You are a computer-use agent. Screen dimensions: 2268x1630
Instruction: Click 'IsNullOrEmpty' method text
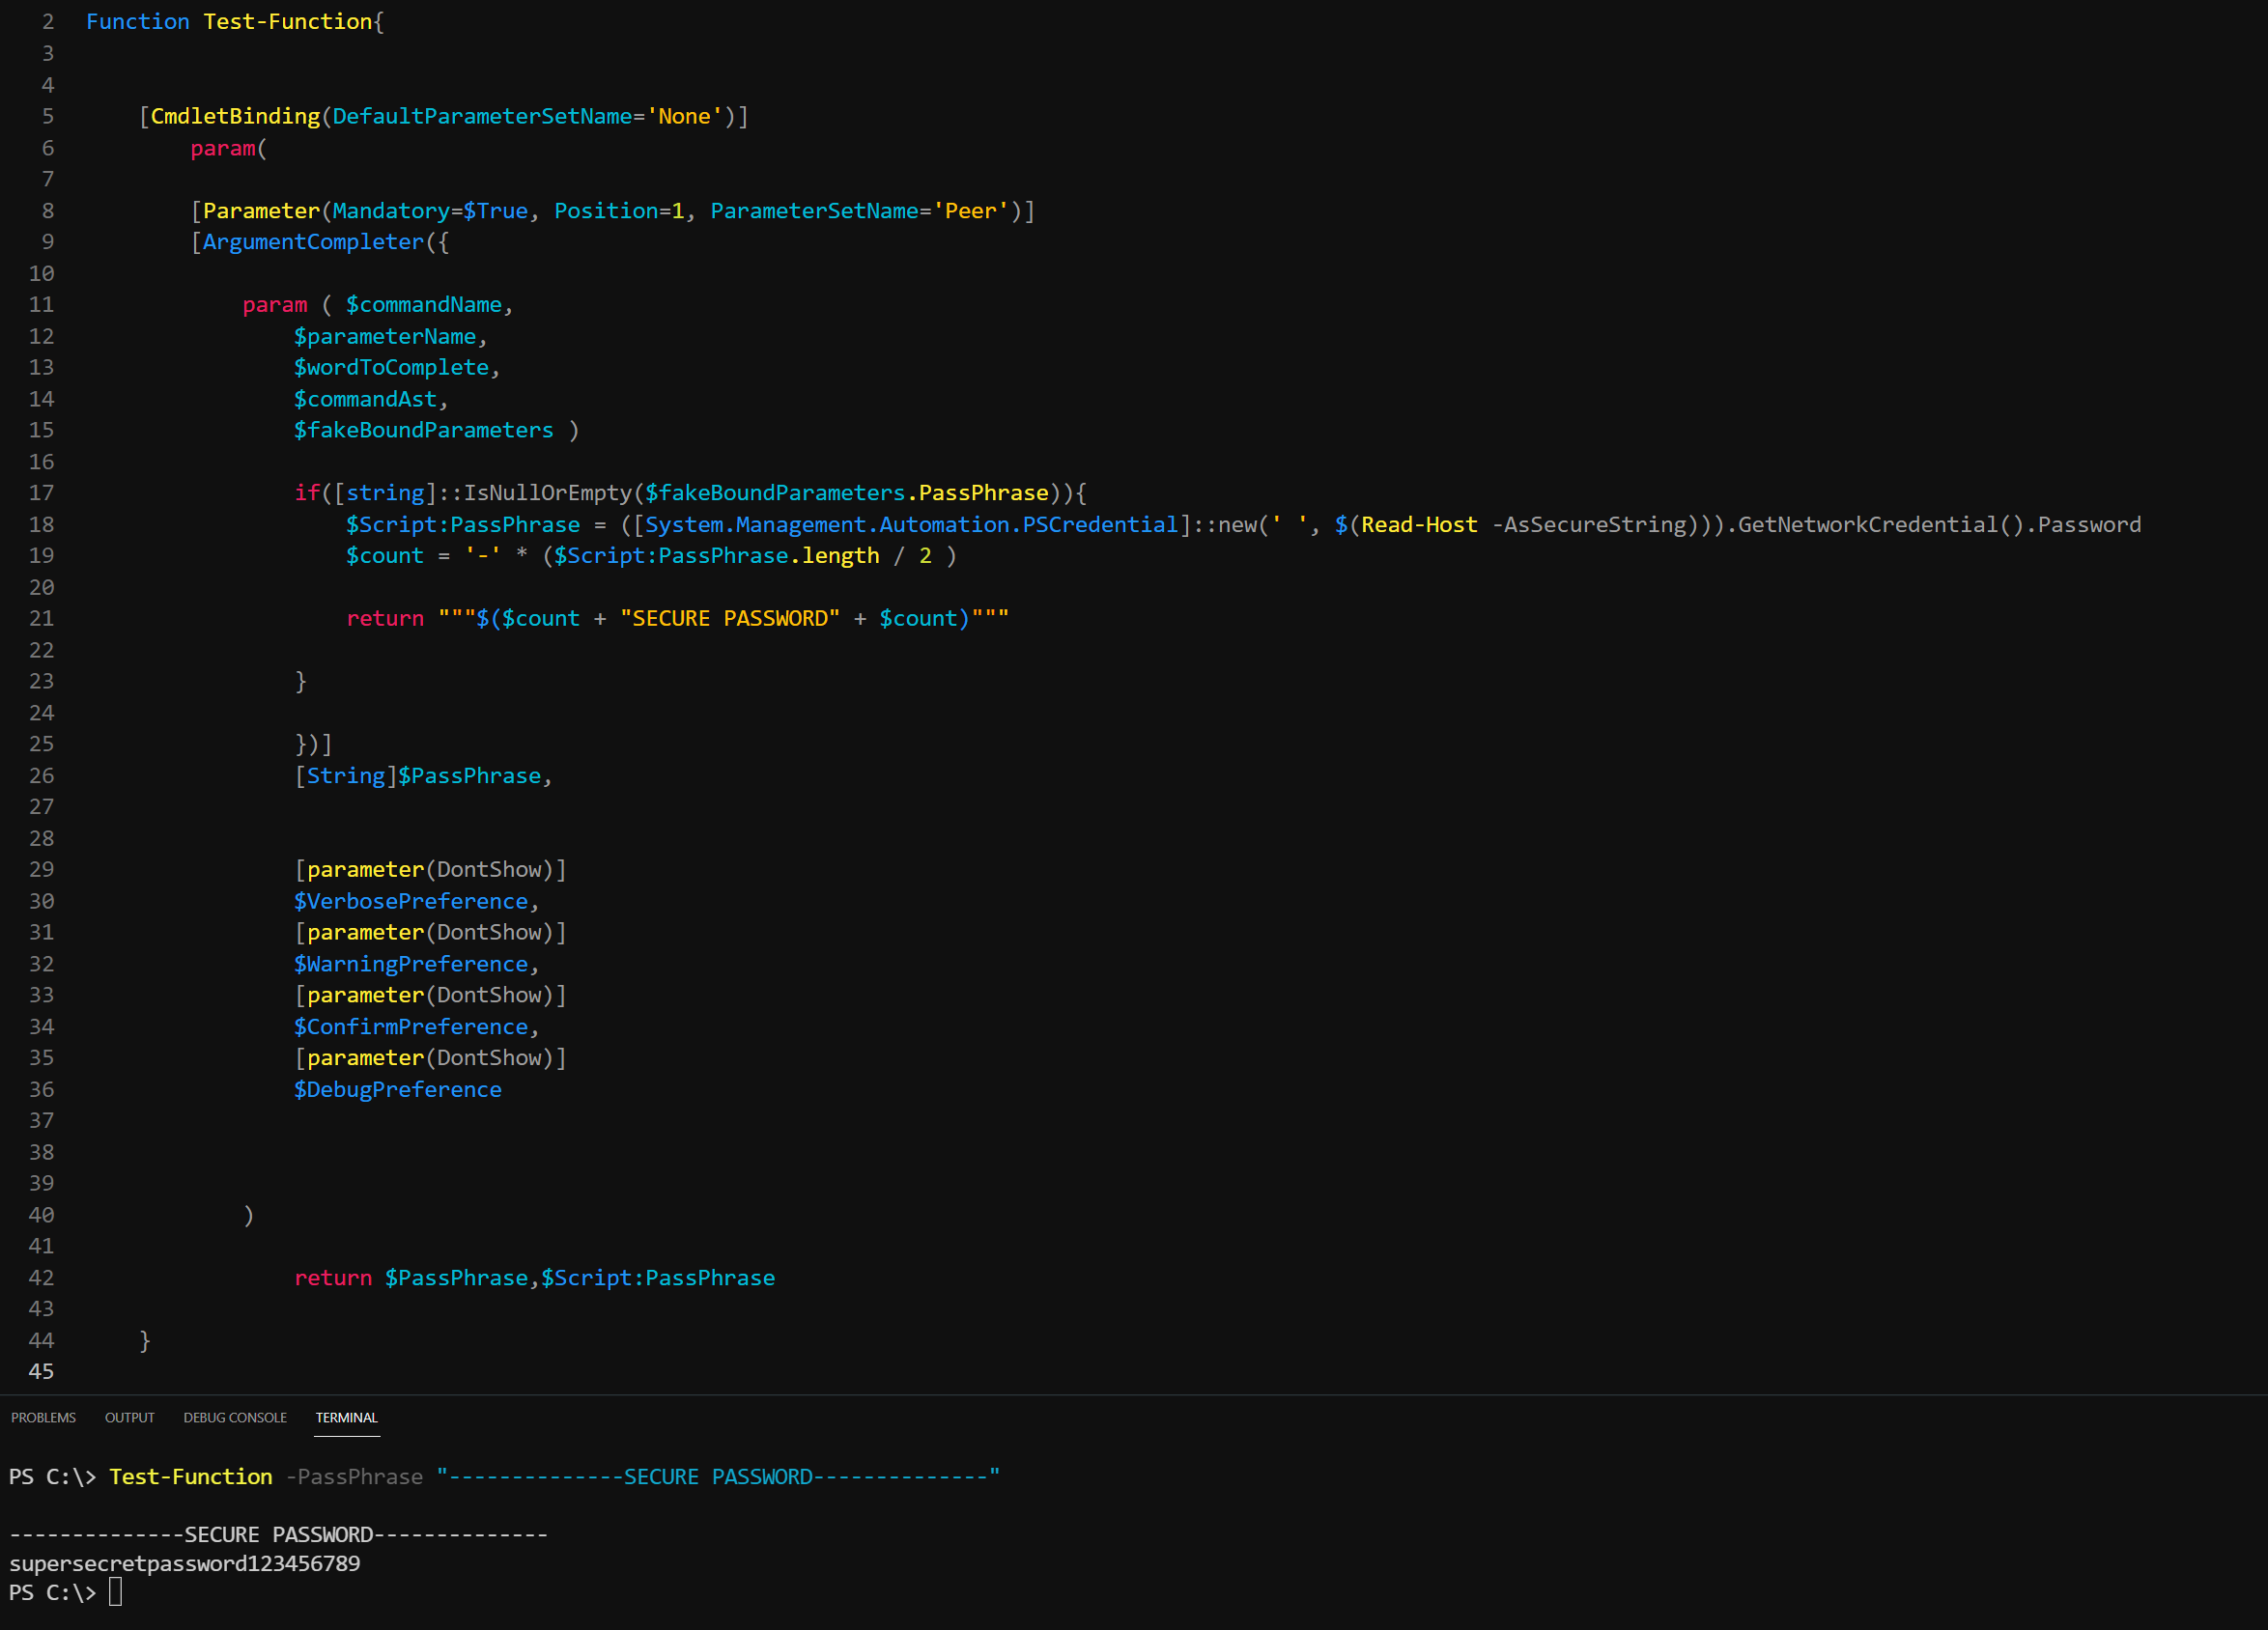point(547,492)
